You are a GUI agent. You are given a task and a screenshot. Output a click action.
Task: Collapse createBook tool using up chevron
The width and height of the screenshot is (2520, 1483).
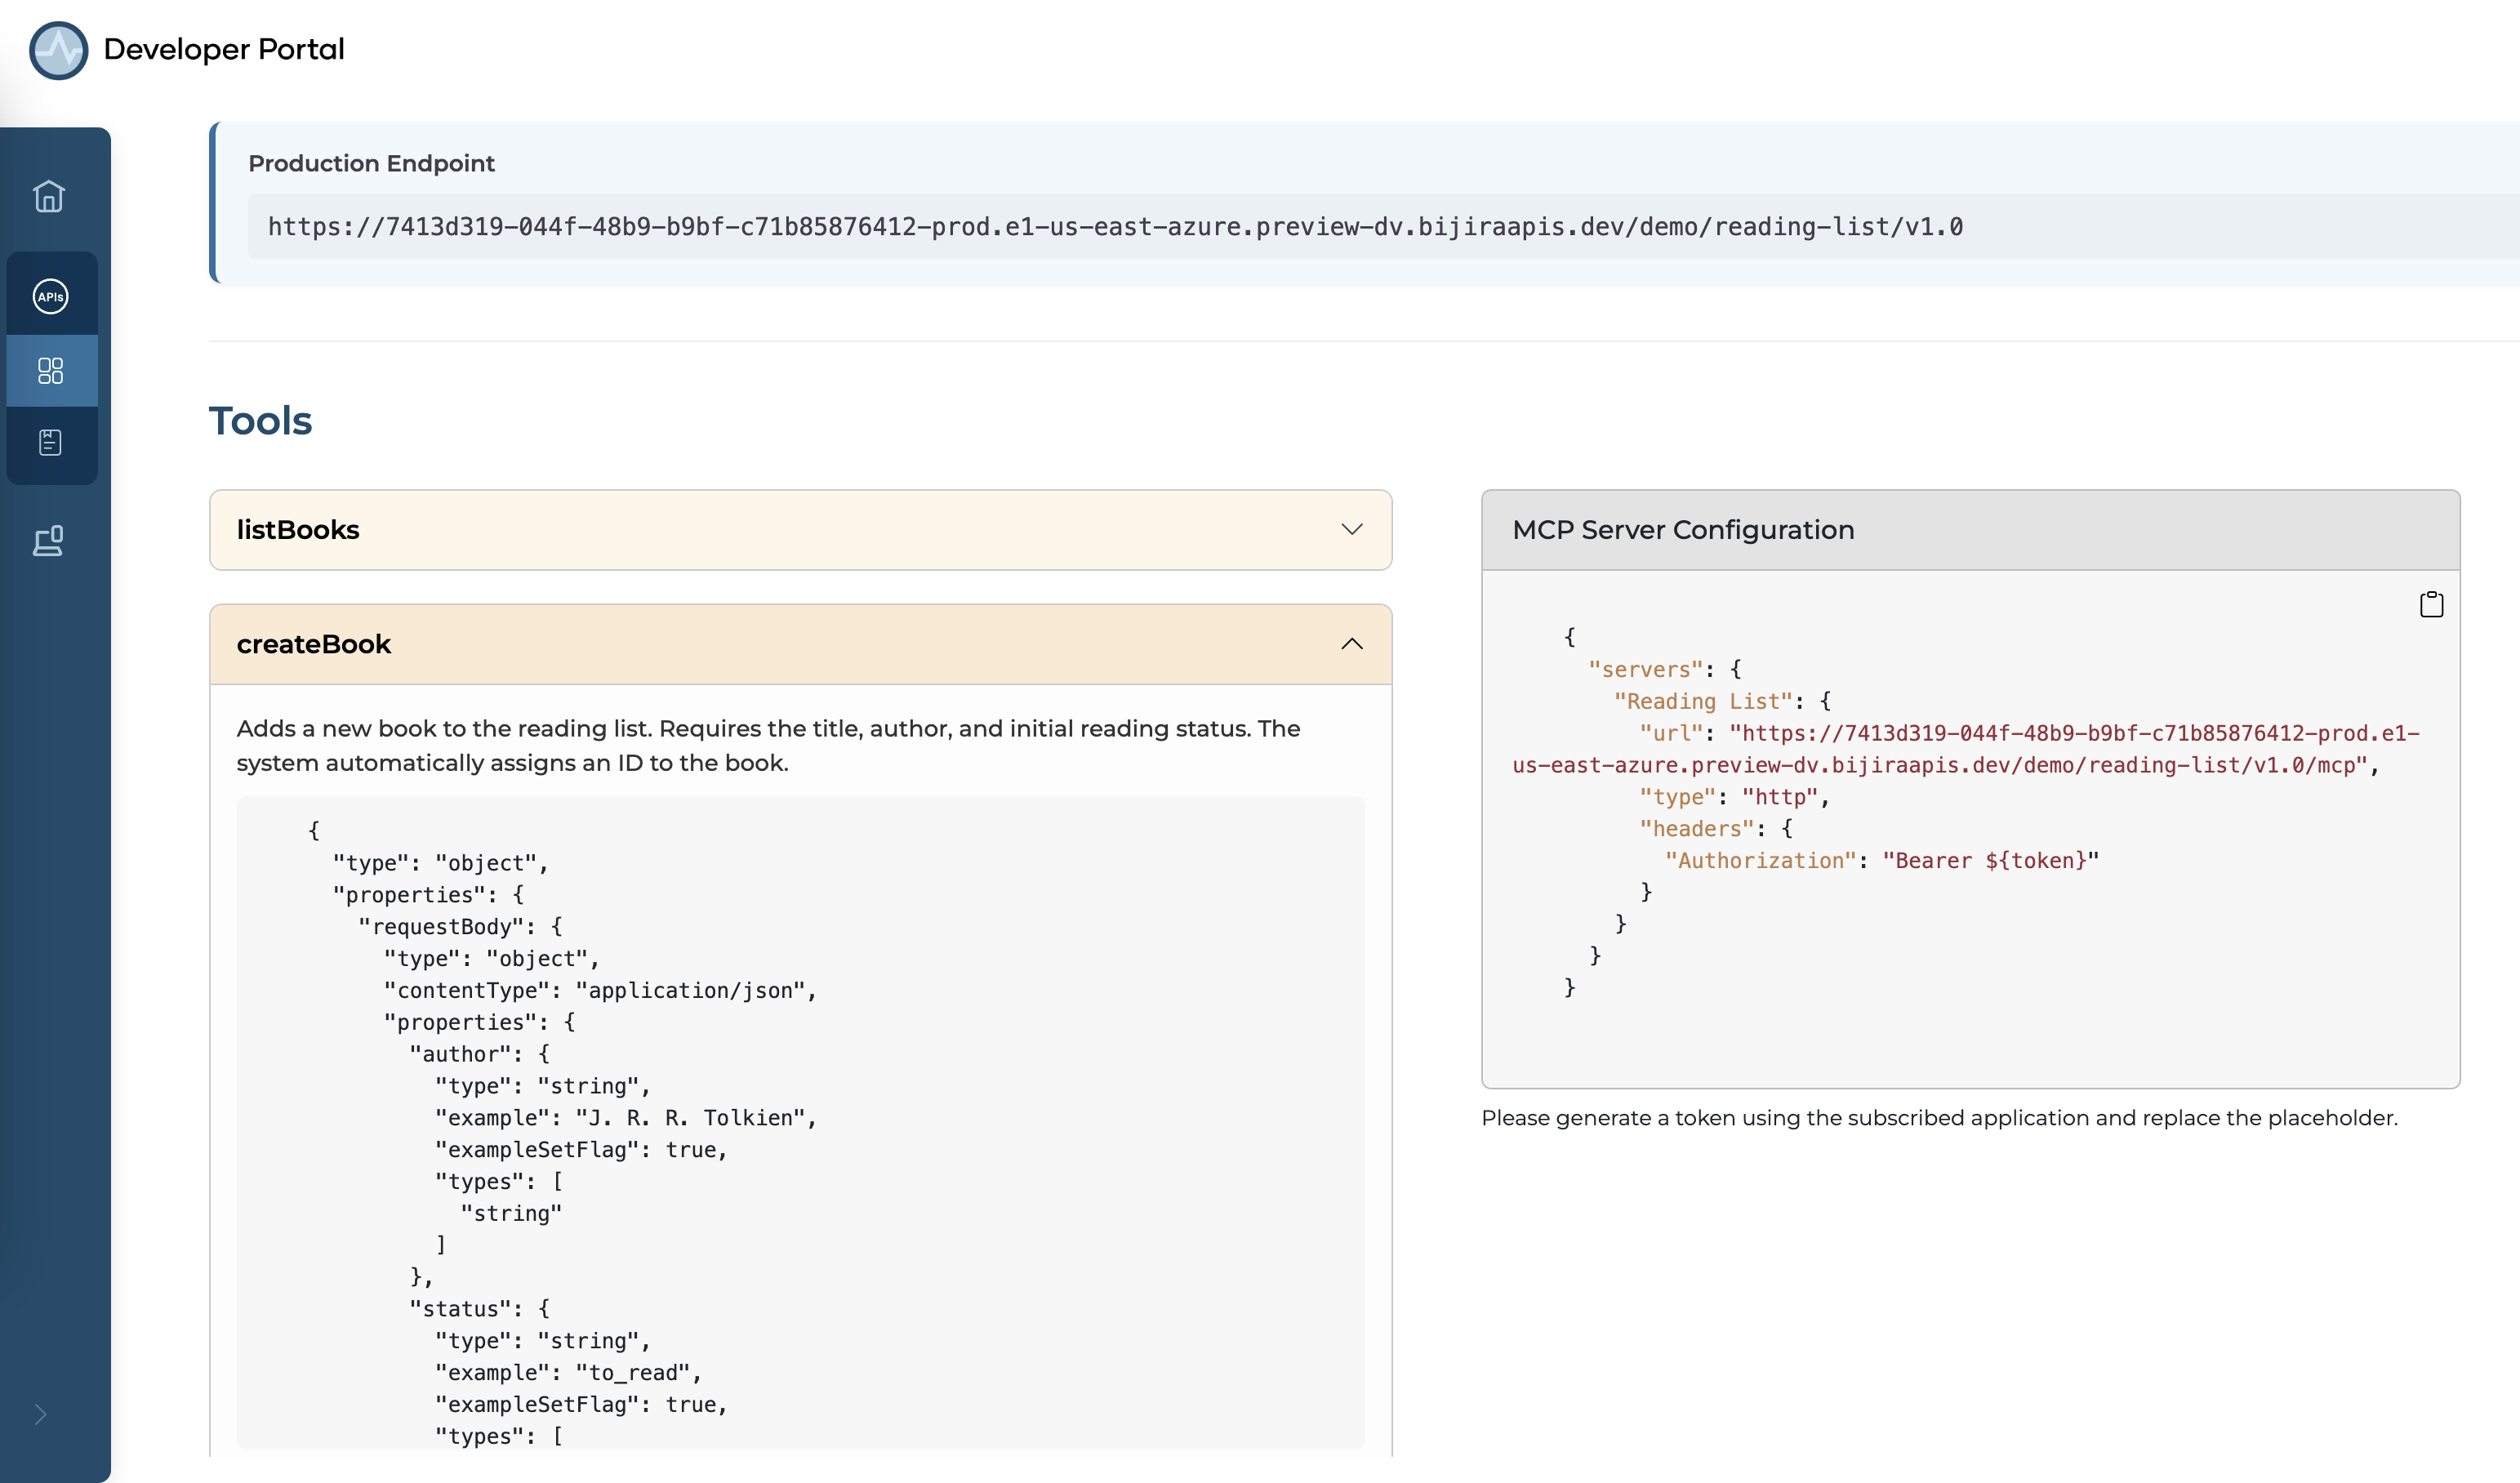(1351, 644)
